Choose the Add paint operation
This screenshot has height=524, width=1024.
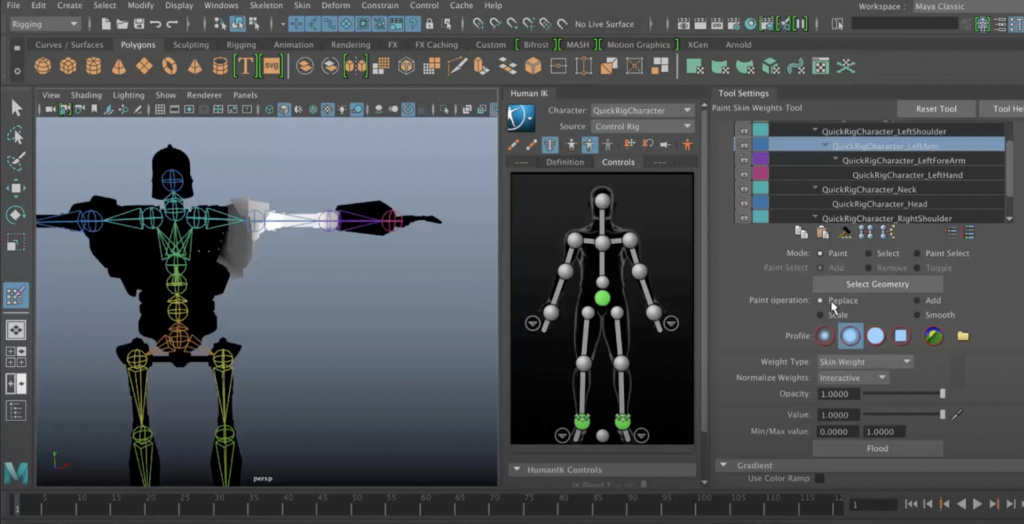[917, 301]
